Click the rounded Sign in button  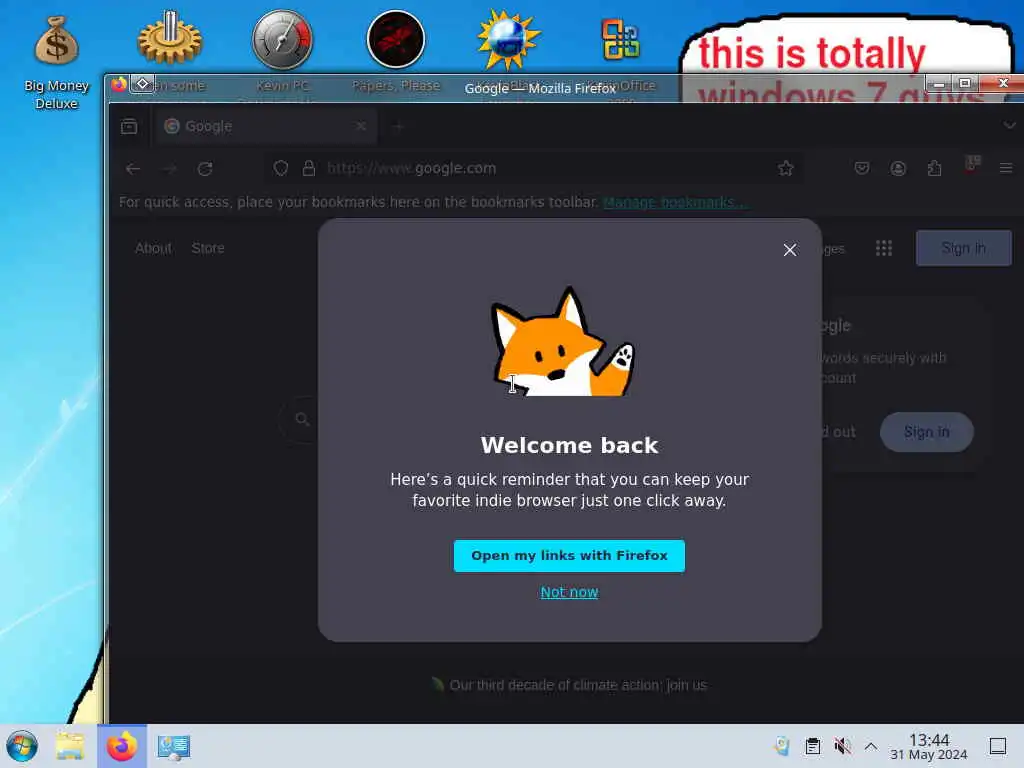click(926, 432)
